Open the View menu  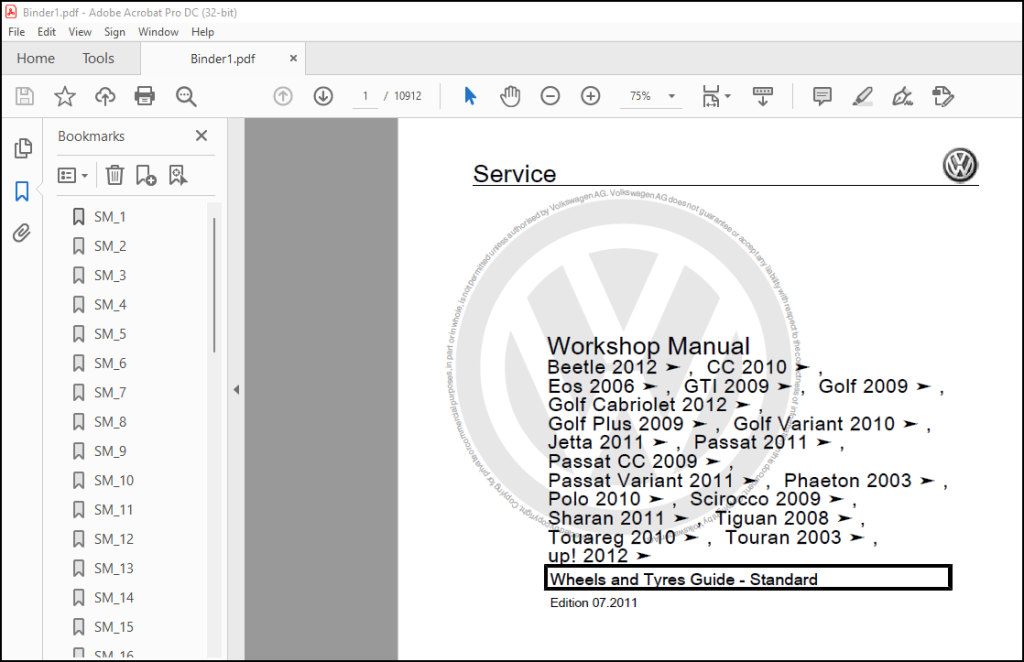pos(80,32)
